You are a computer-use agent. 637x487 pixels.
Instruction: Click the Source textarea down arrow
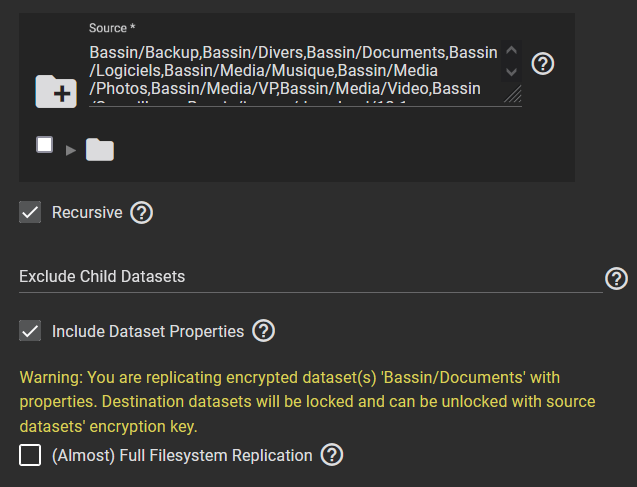511,72
